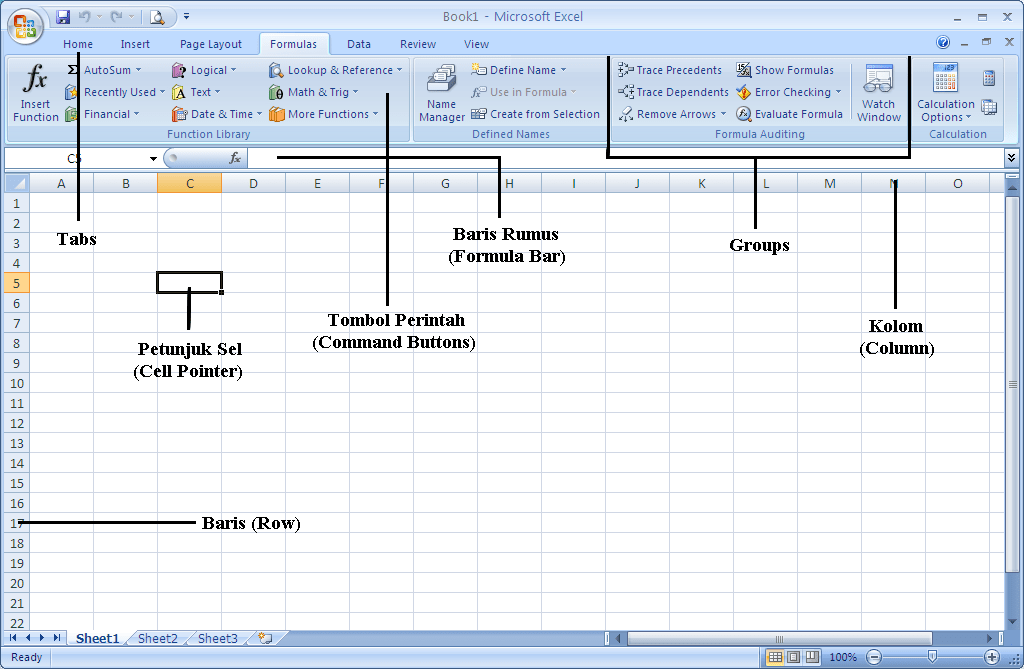Open the AutoSum dropdown

[138, 70]
